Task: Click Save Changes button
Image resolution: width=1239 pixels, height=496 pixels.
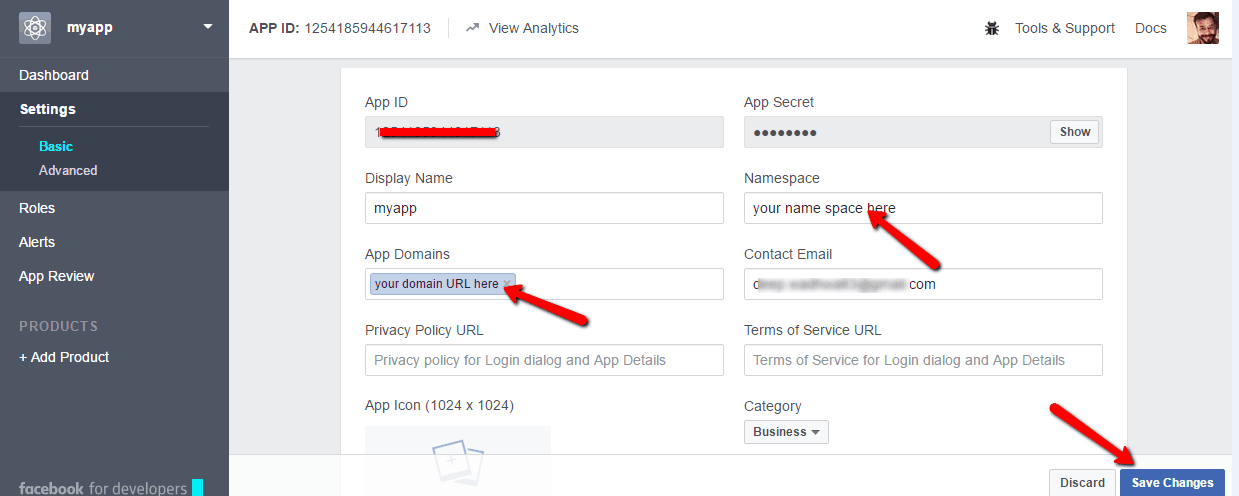Action: 1172,482
